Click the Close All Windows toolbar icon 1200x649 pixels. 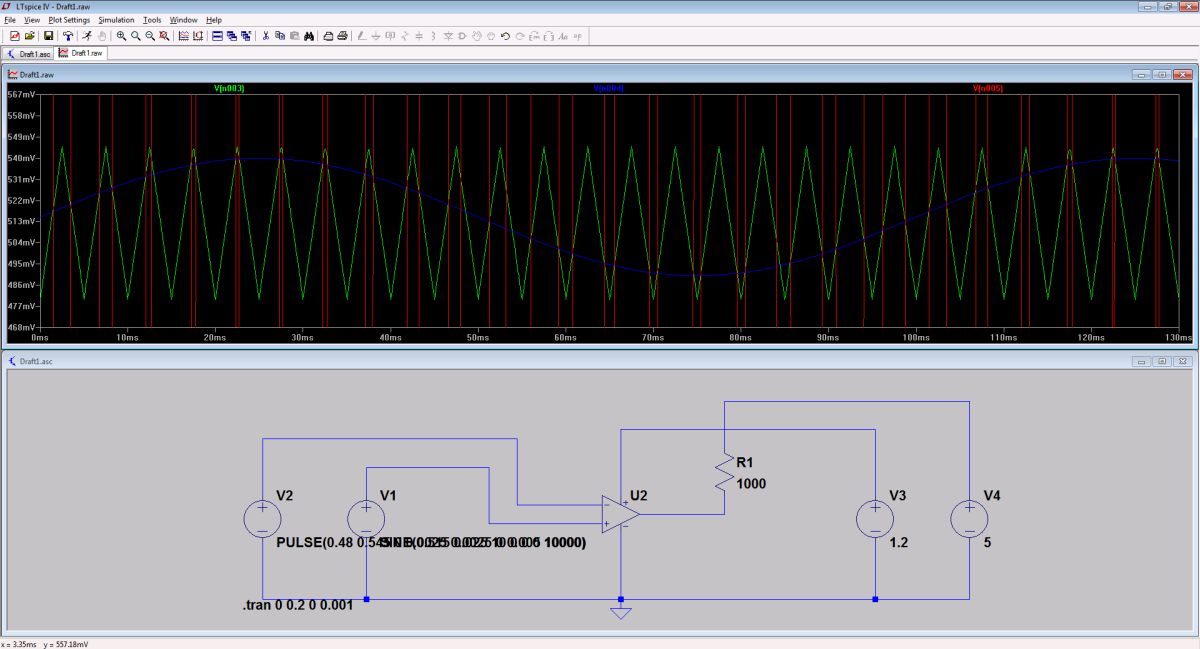click(246, 36)
